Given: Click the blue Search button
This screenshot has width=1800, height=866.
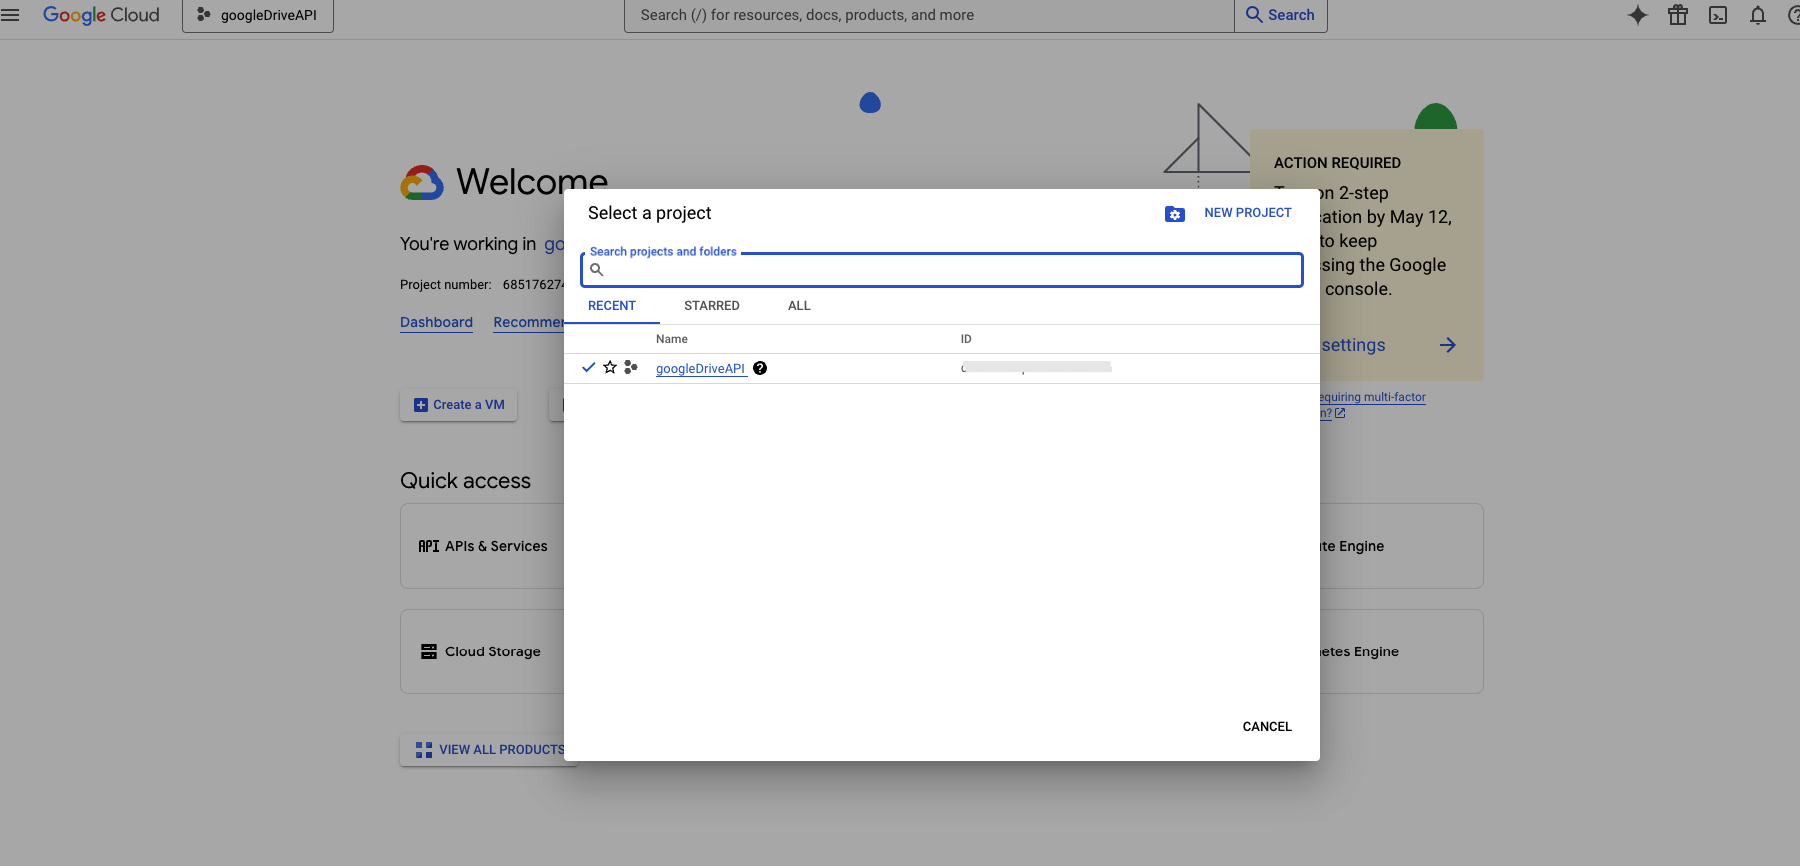Looking at the screenshot, I should 1281,15.
